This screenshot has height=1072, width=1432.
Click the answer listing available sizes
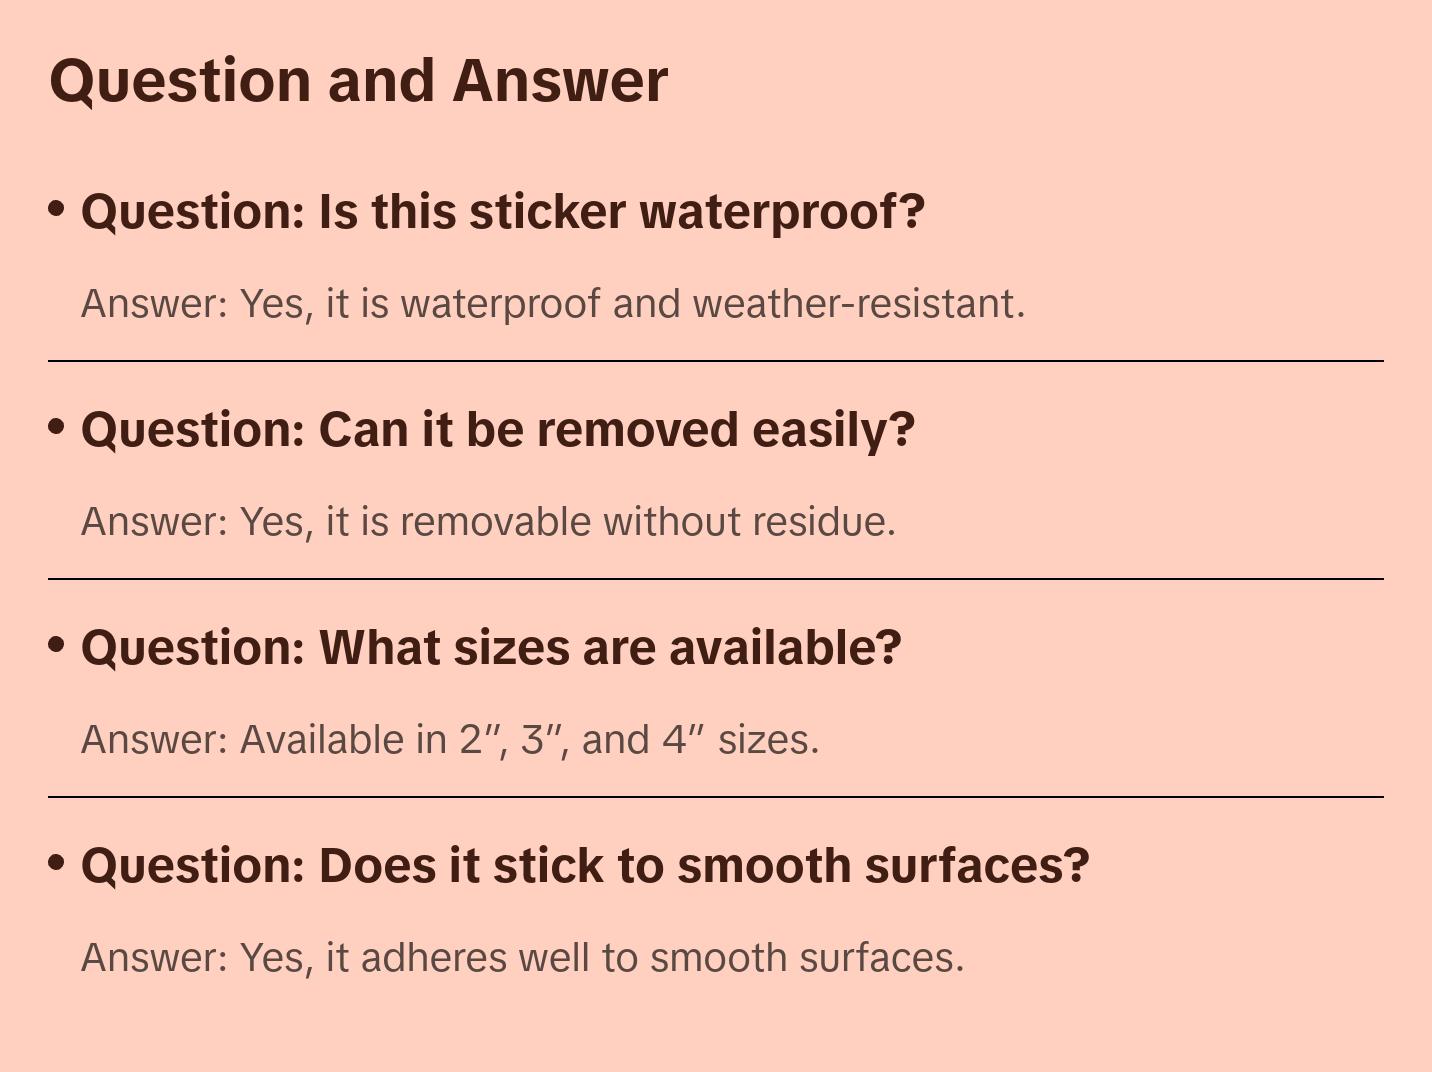pyautogui.click(x=450, y=739)
